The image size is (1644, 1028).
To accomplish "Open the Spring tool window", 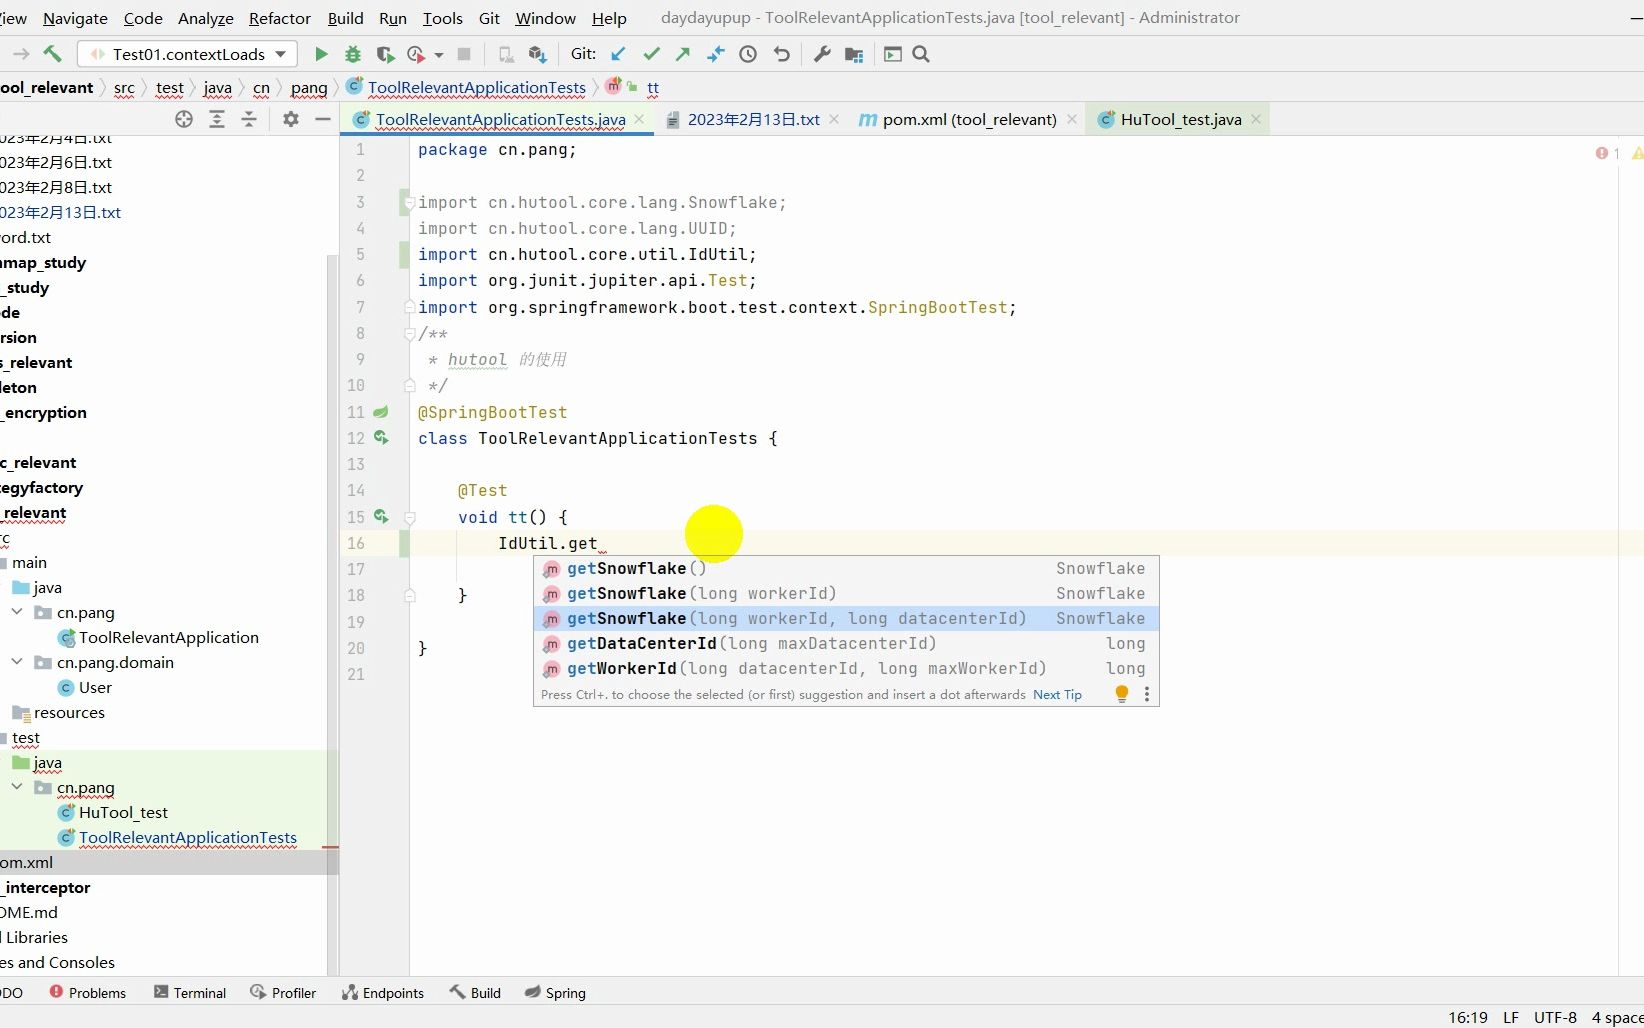I will [555, 992].
